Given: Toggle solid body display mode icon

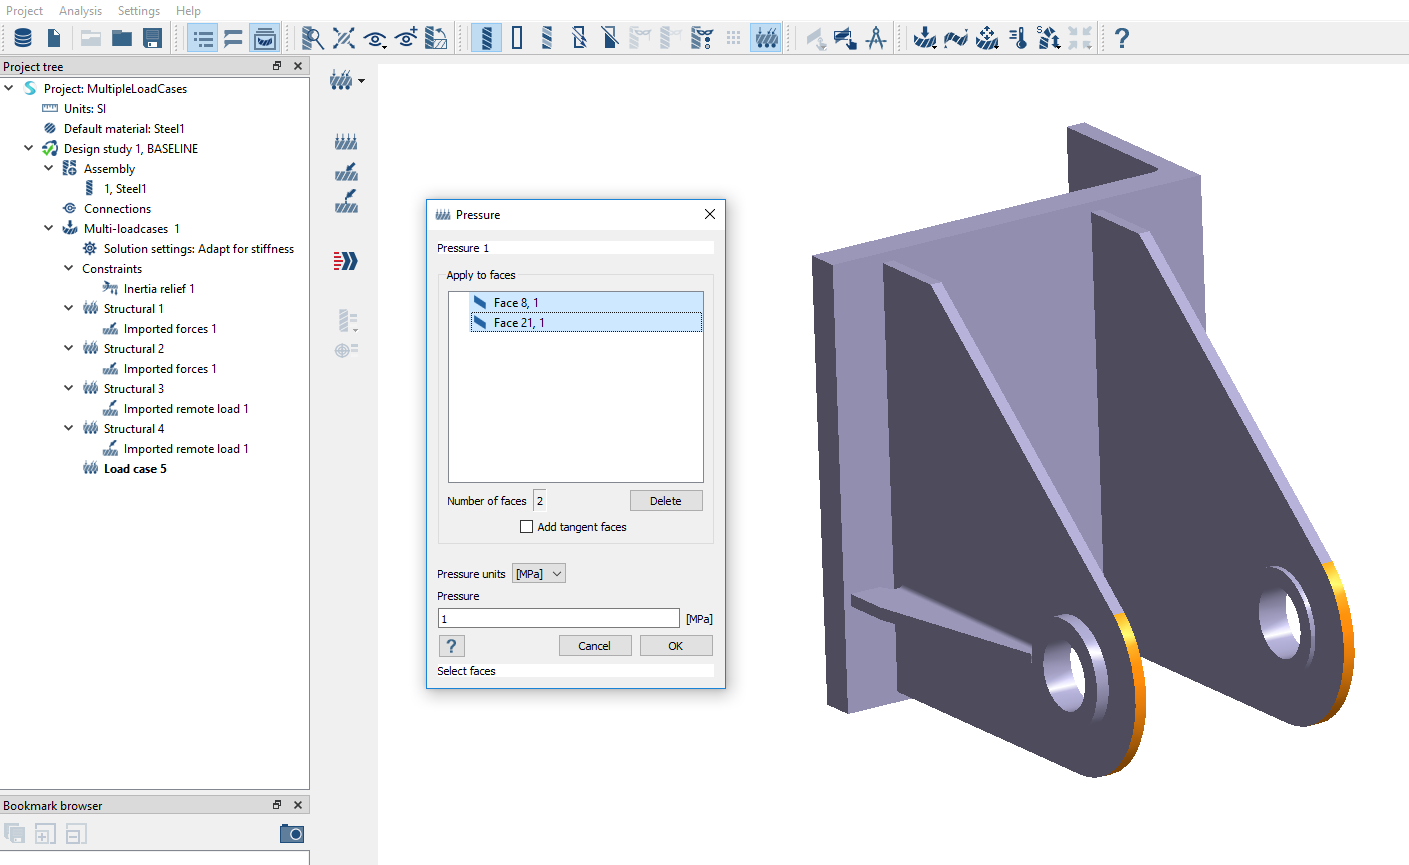Looking at the screenshot, I should [x=486, y=38].
